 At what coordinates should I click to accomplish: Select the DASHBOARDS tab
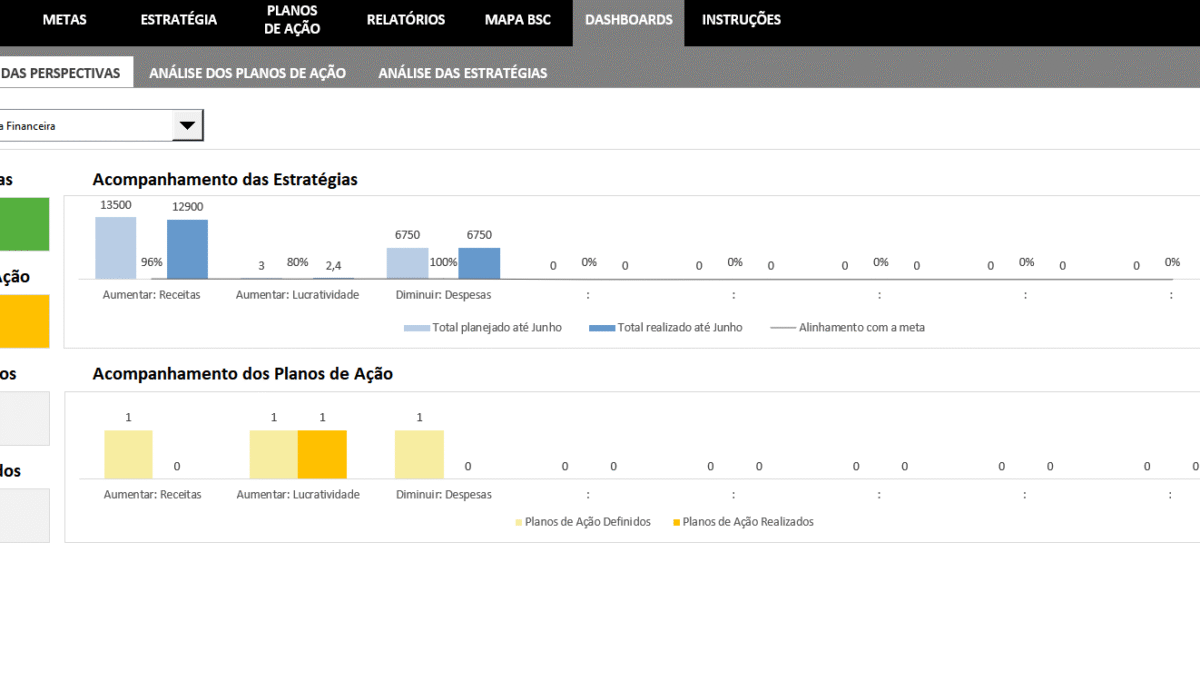628,20
